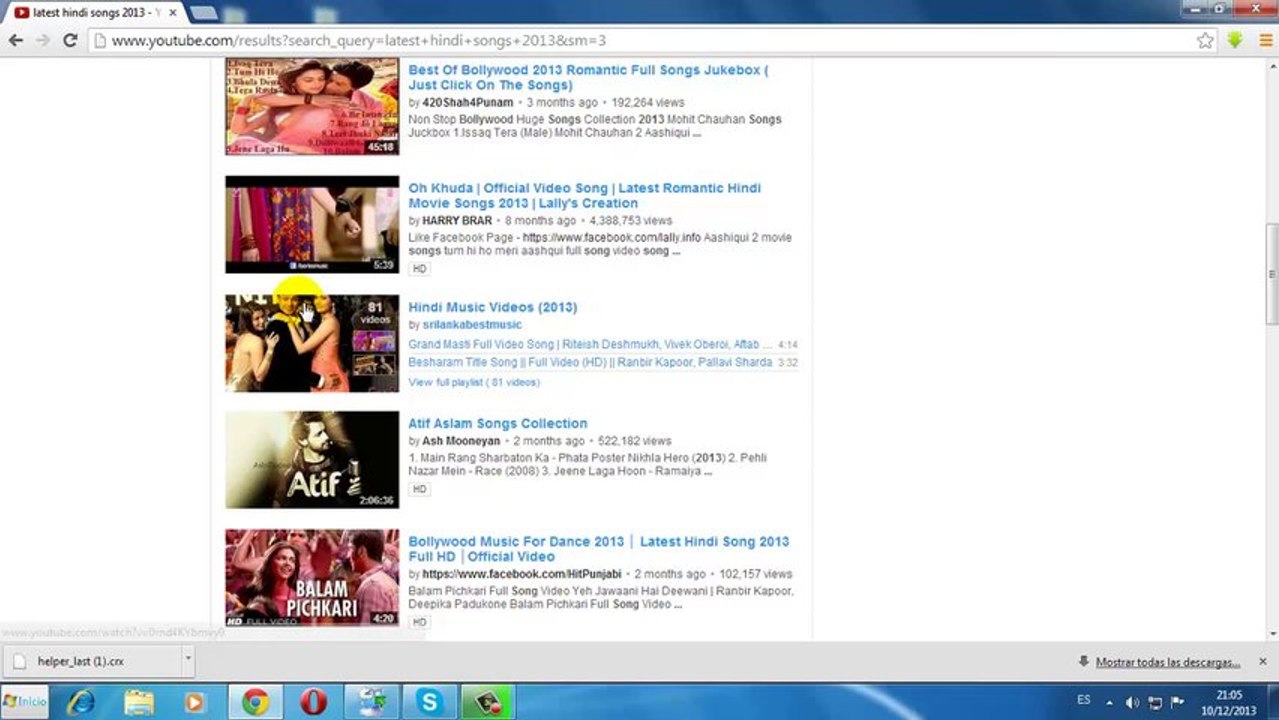The height and width of the screenshot is (720, 1279).
Task: Click the 81 videos playlist thumbnail
Action: click(312, 342)
